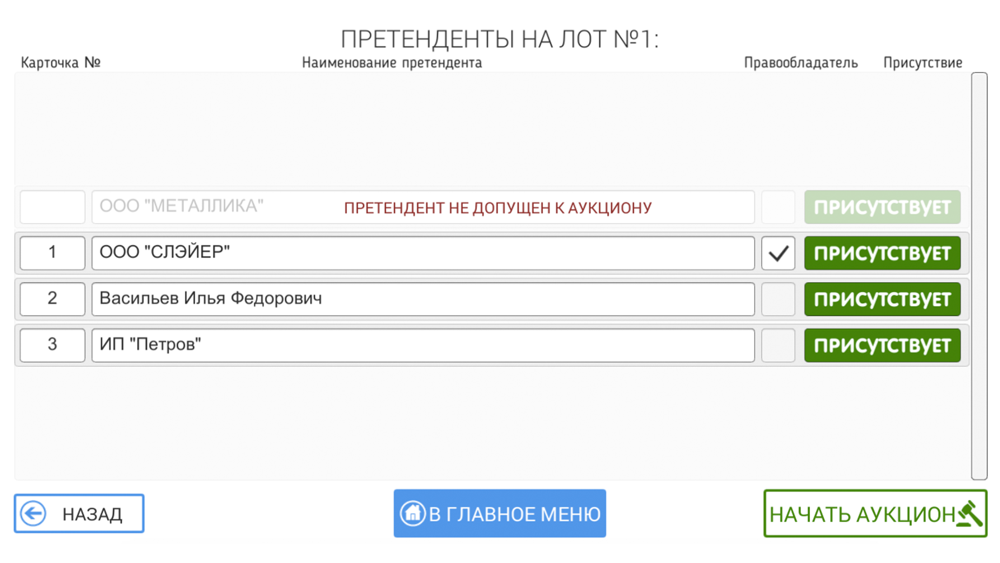This screenshot has width=1000, height=563.
Task: Click Правообладатель column header
Action: [x=800, y=62]
